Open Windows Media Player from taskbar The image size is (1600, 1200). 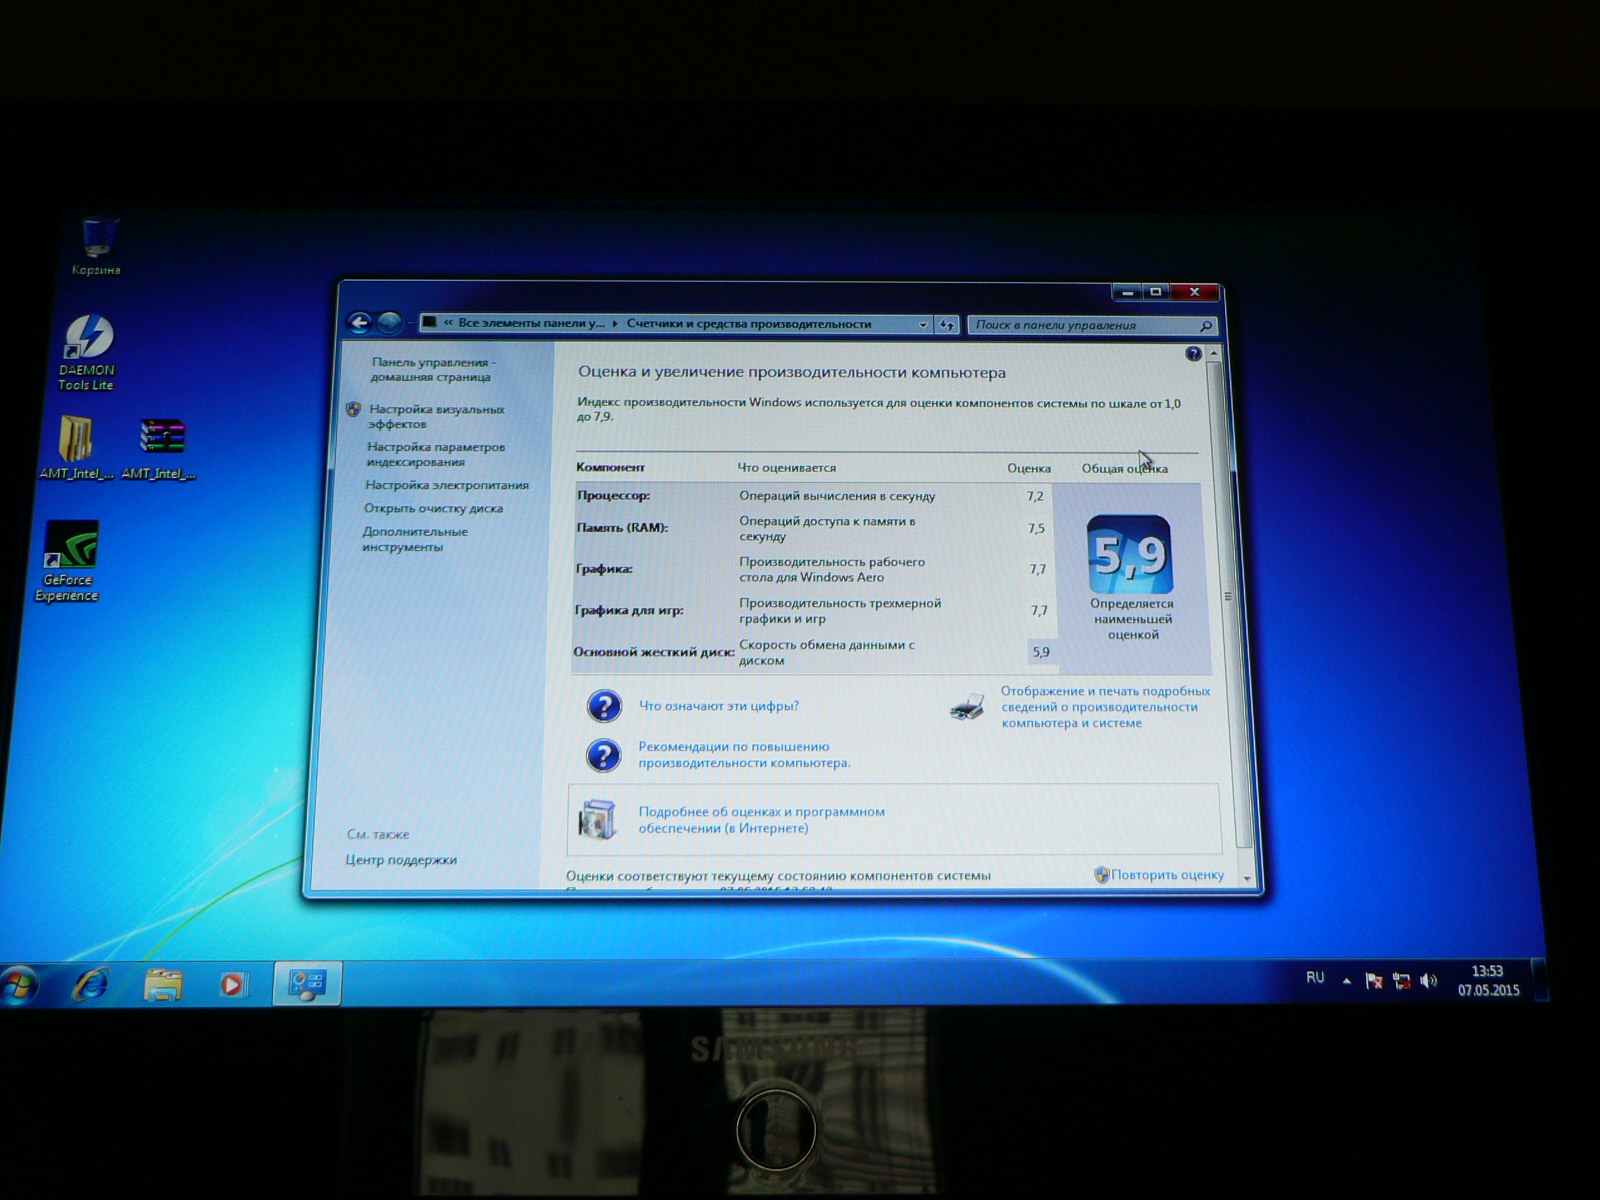click(x=232, y=985)
